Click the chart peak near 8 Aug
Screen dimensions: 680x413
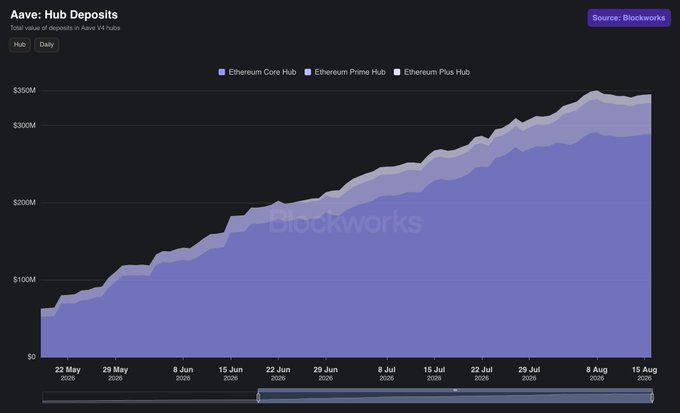coord(597,91)
